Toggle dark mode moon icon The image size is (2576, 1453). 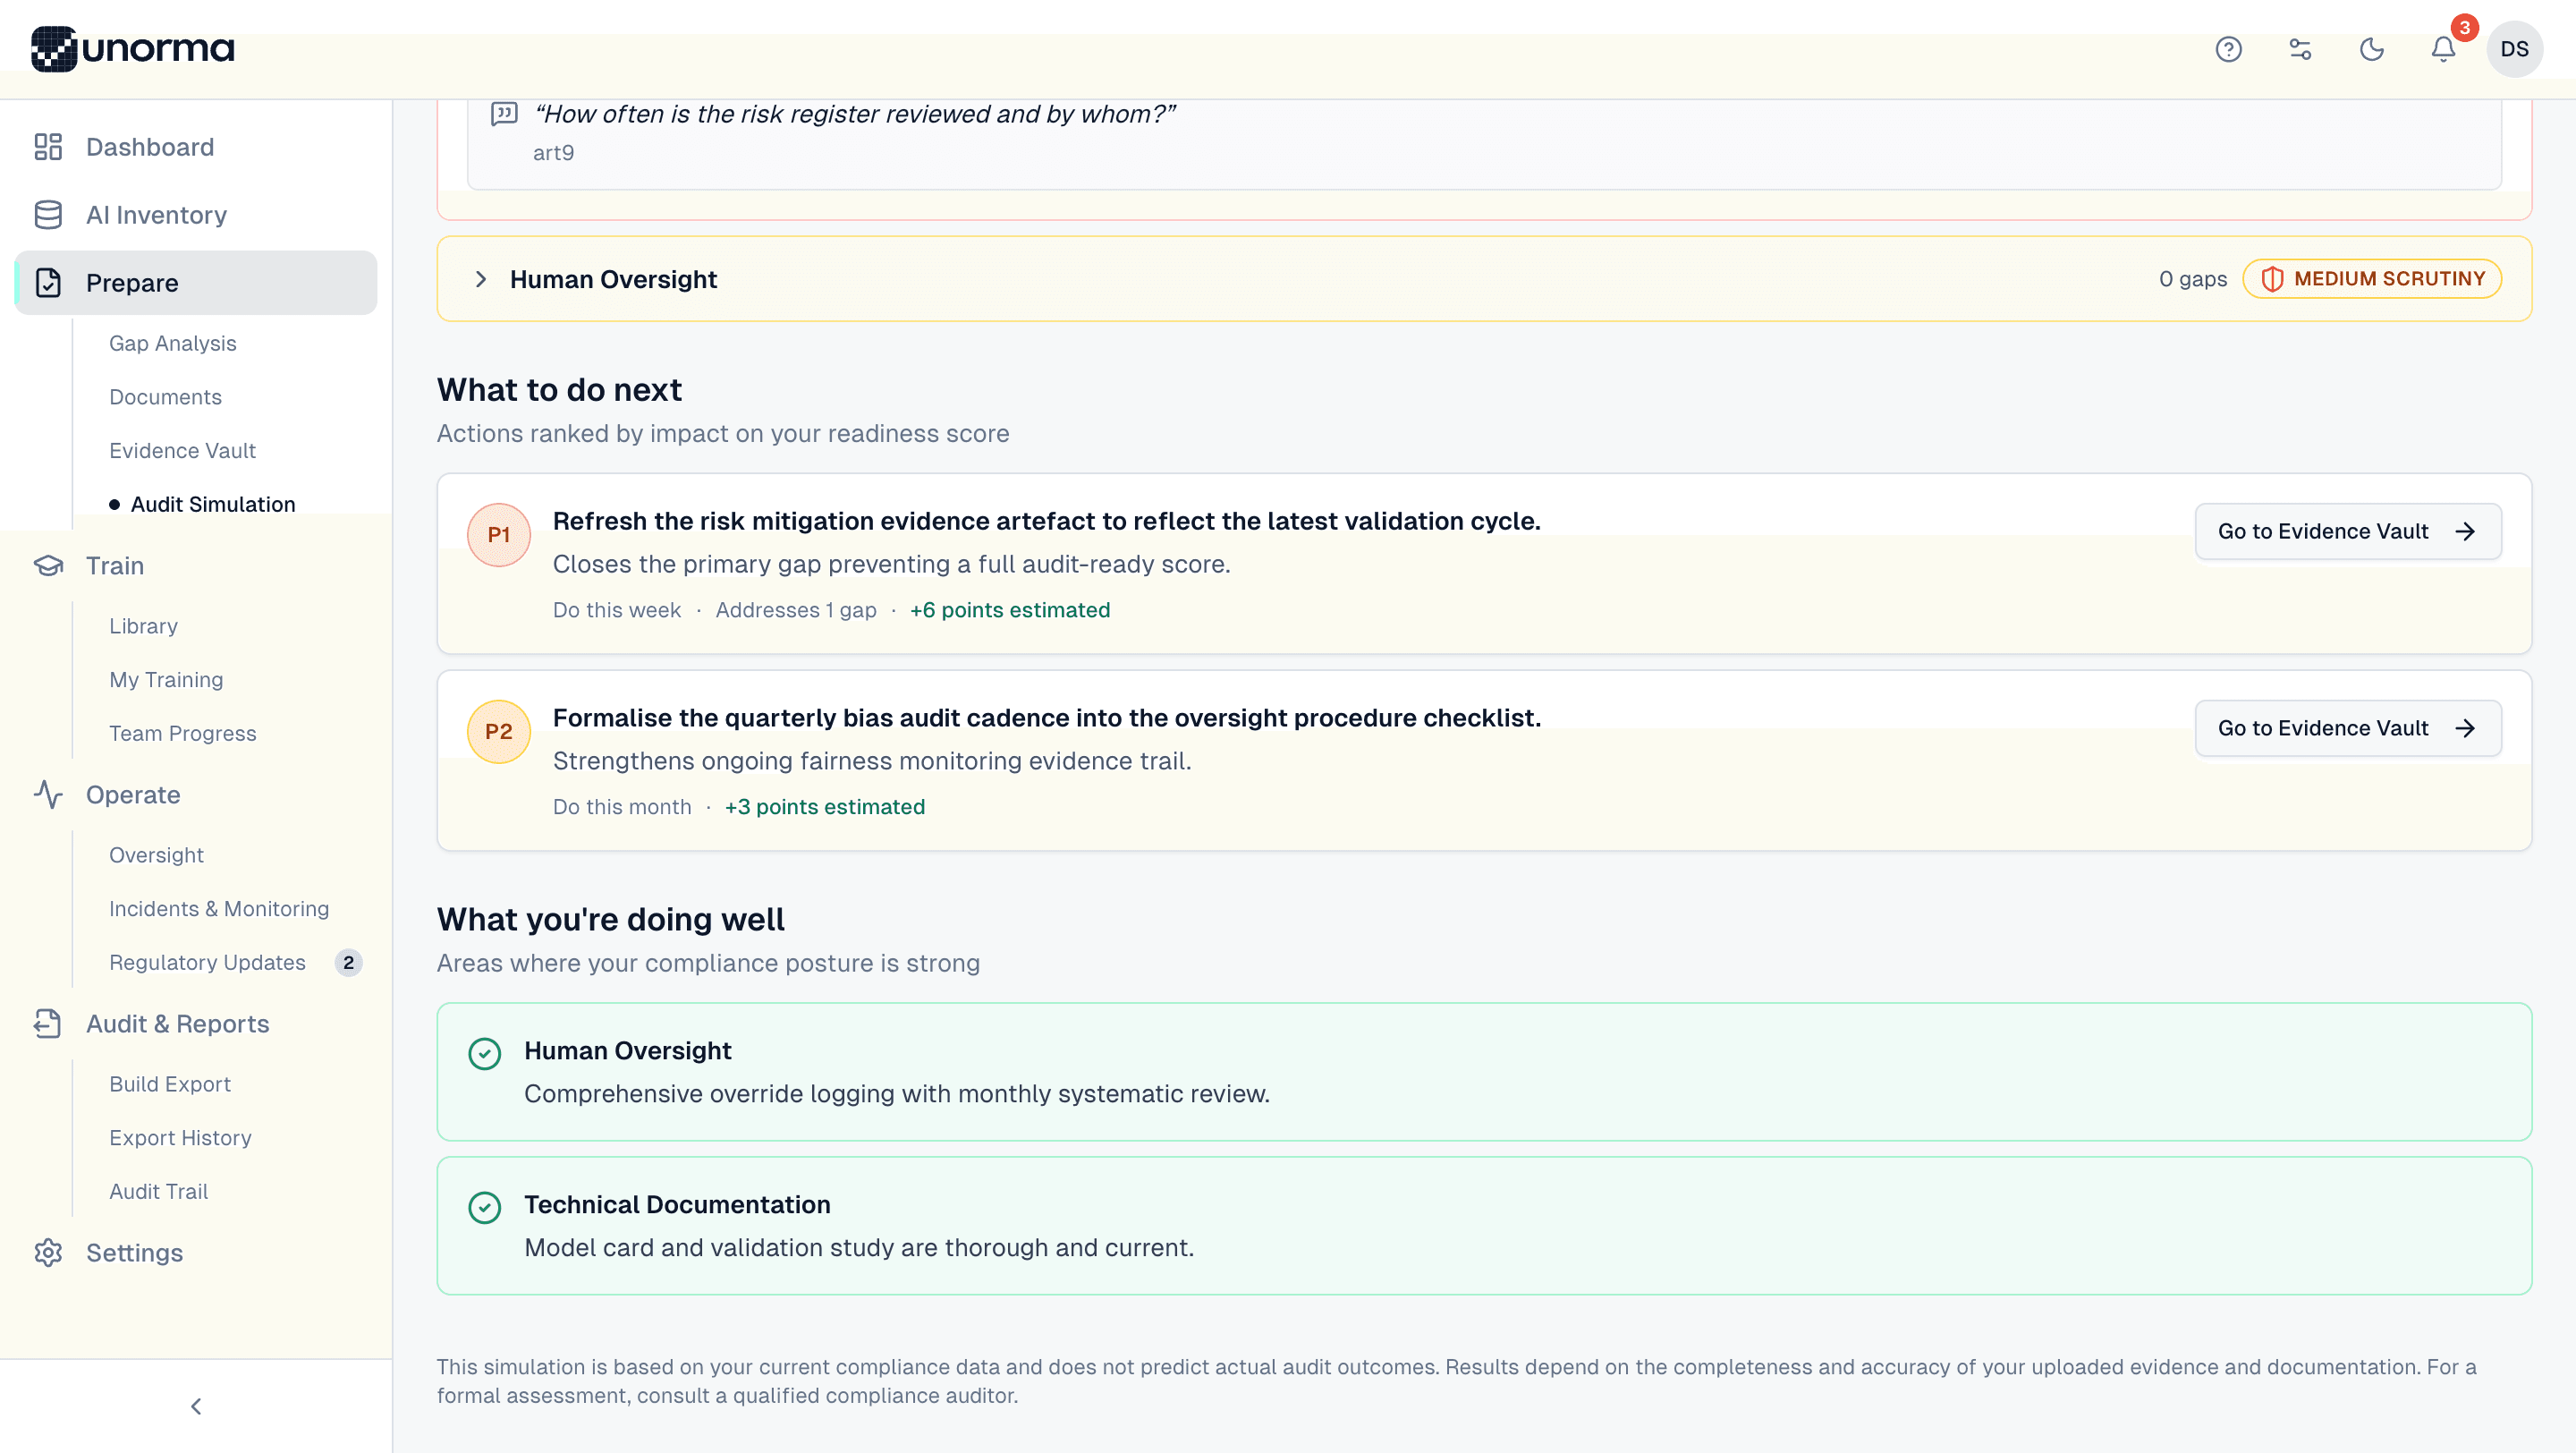pyautogui.click(x=2371, y=49)
